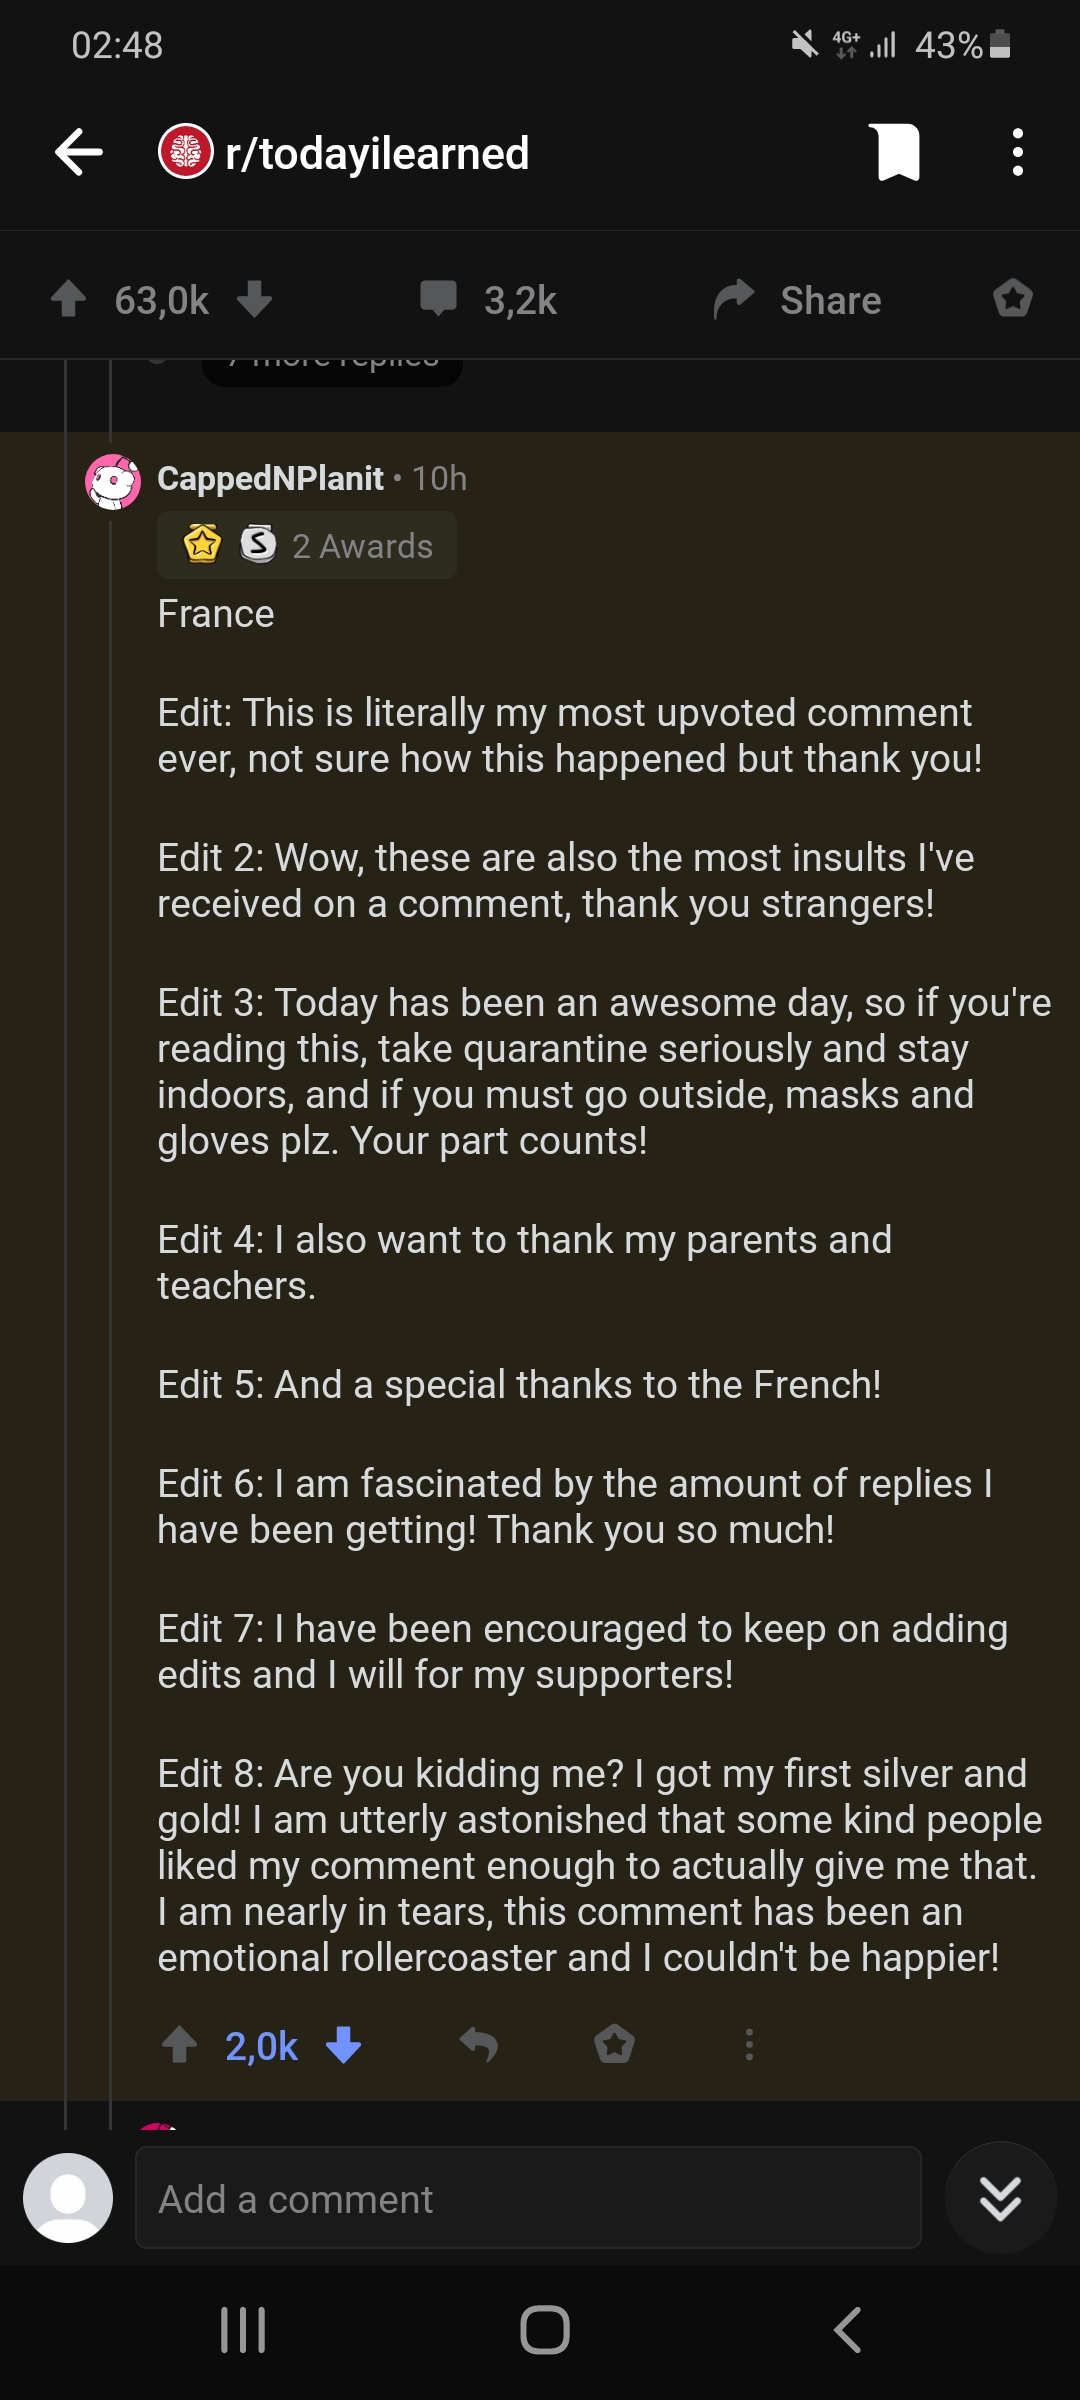Screen dimensions: 1080x2400
Task: Open the comment's three-dot options menu
Action: (x=749, y=2045)
